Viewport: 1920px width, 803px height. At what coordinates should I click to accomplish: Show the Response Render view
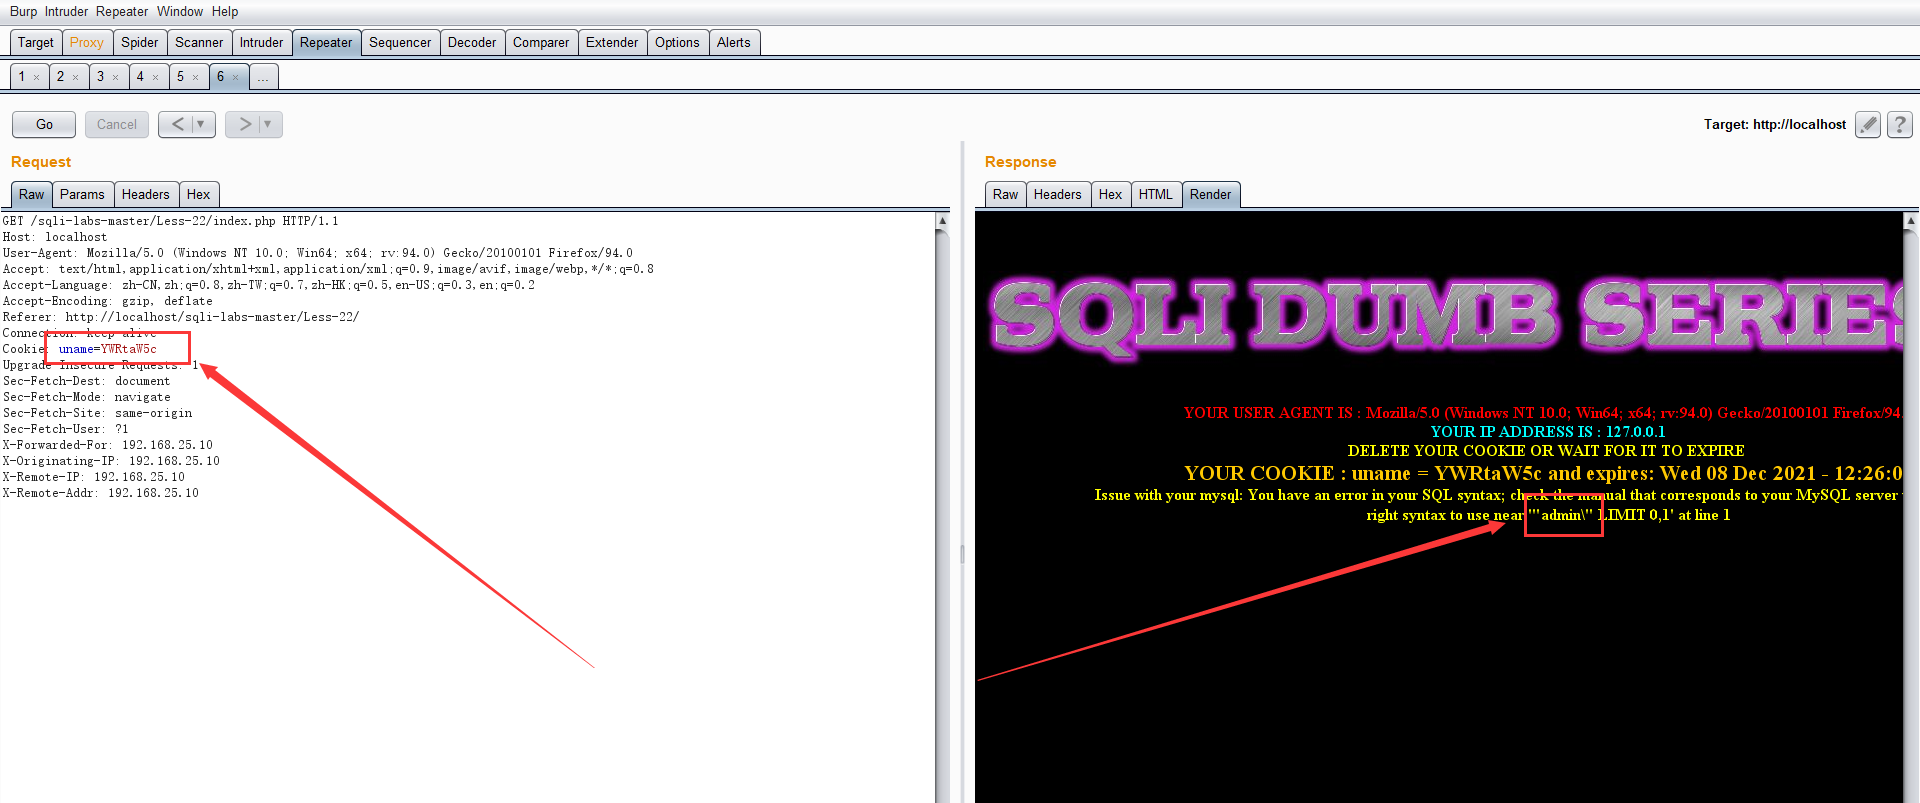[x=1211, y=195]
